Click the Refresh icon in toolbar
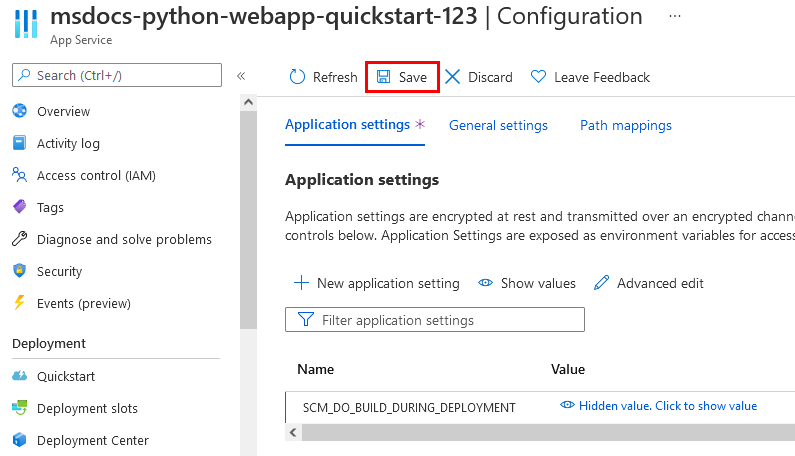 (x=297, y=77)
